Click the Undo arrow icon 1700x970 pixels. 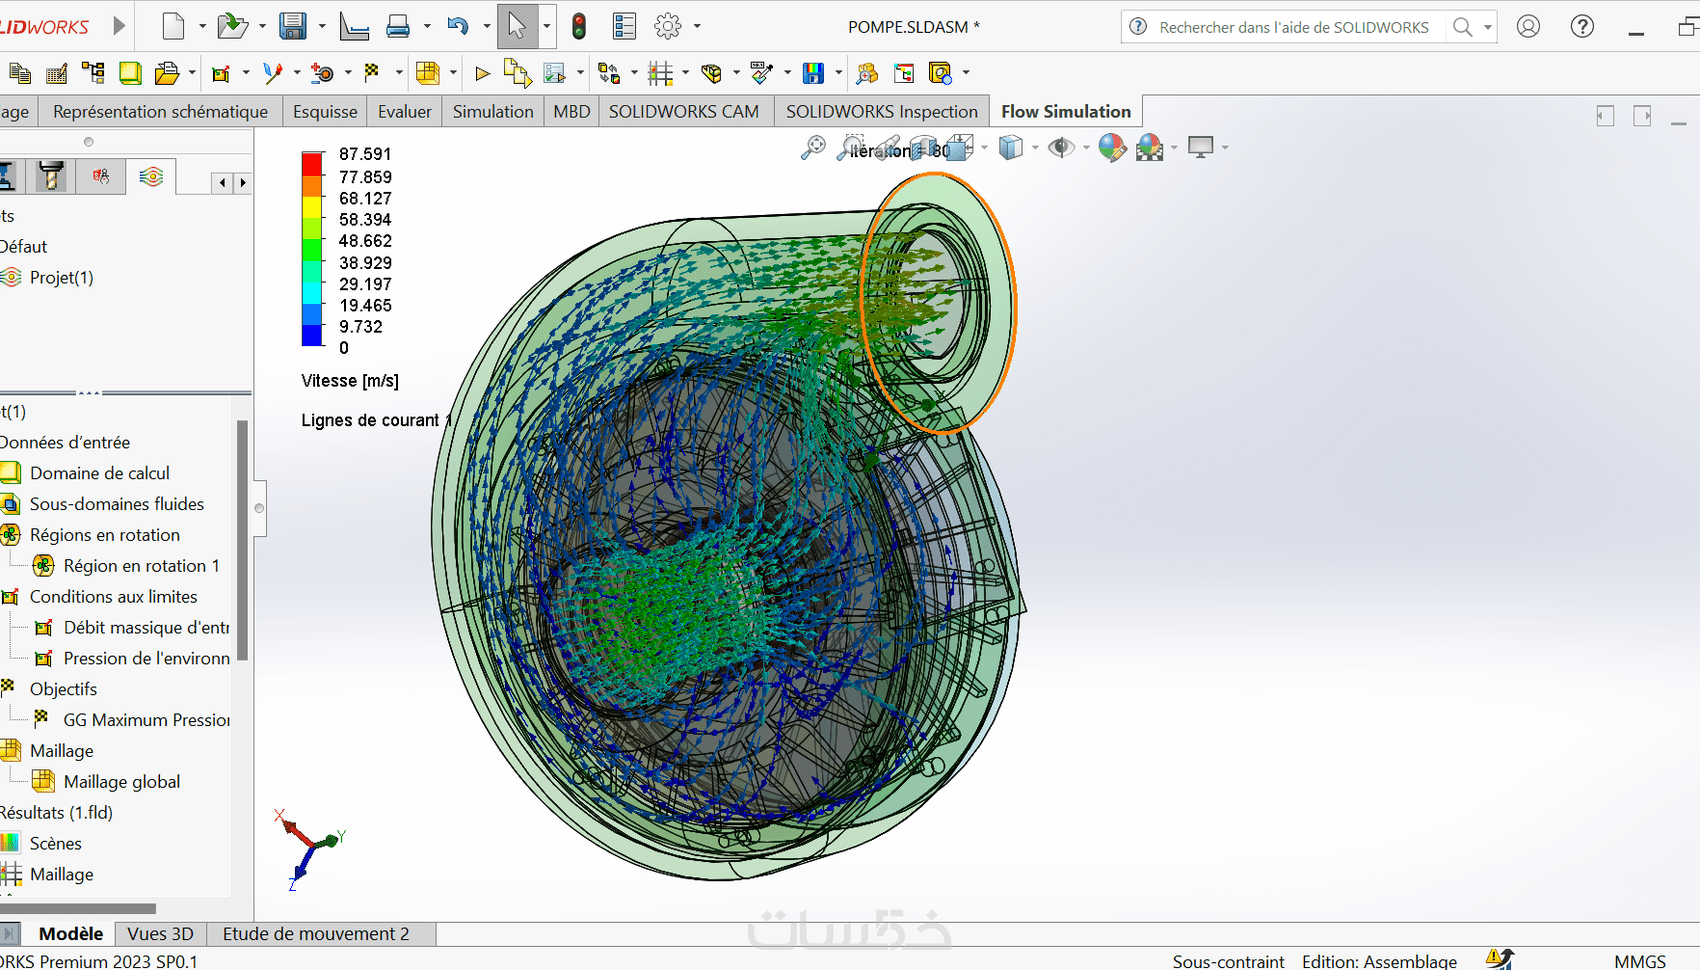[x=458, y=26]
